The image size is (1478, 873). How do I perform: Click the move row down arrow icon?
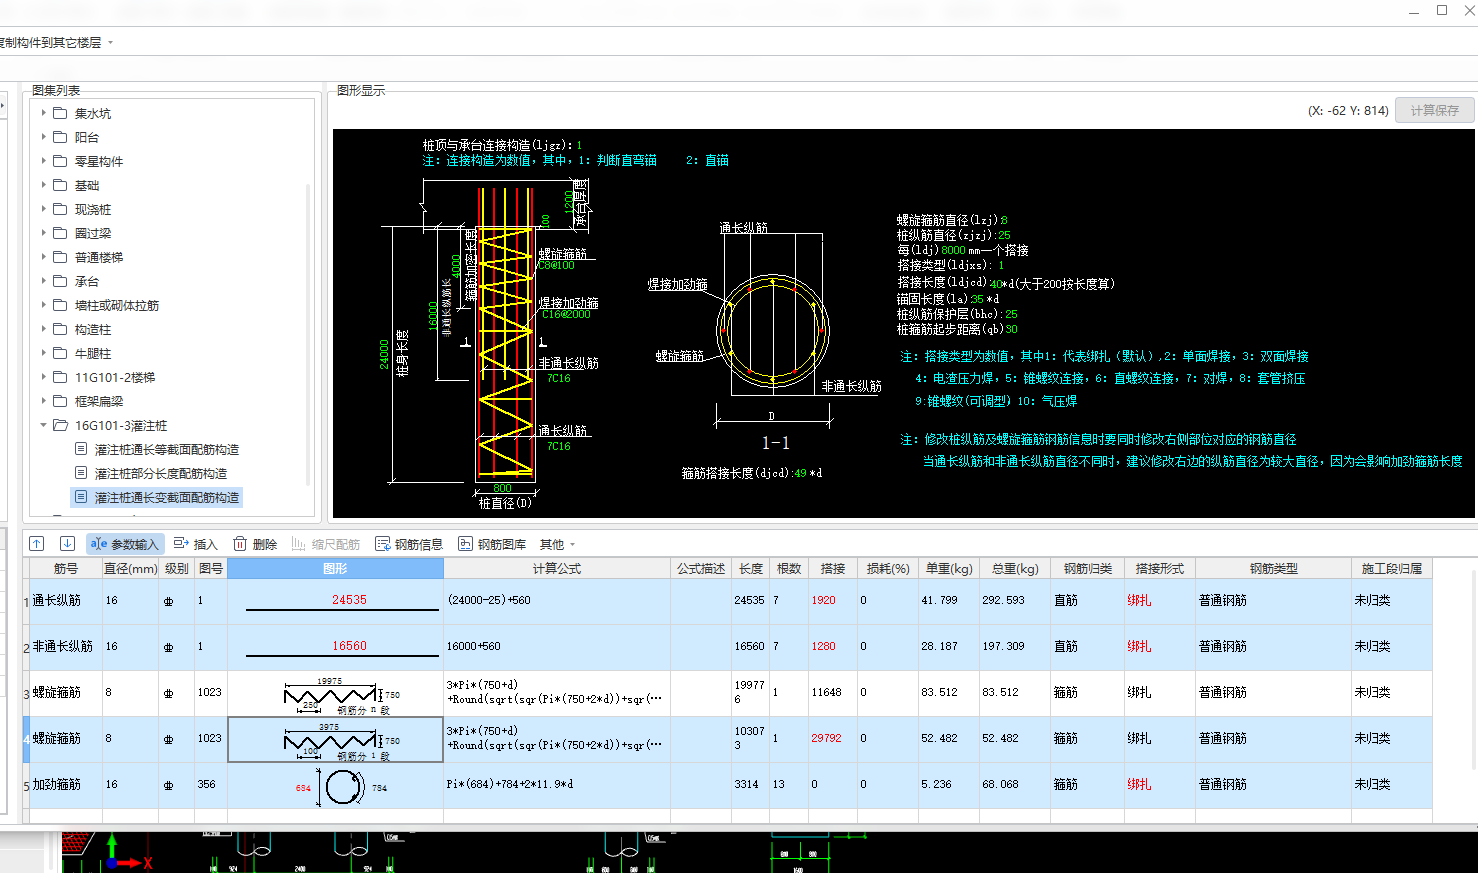coord(67,544)
